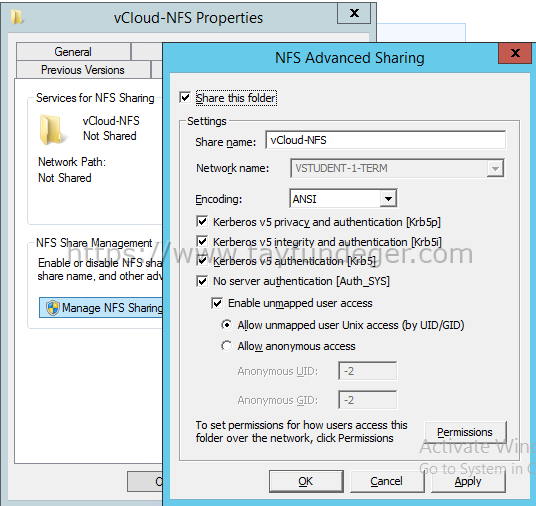Uncheck No server authentication [Auth_SYS]

point(202,281)
